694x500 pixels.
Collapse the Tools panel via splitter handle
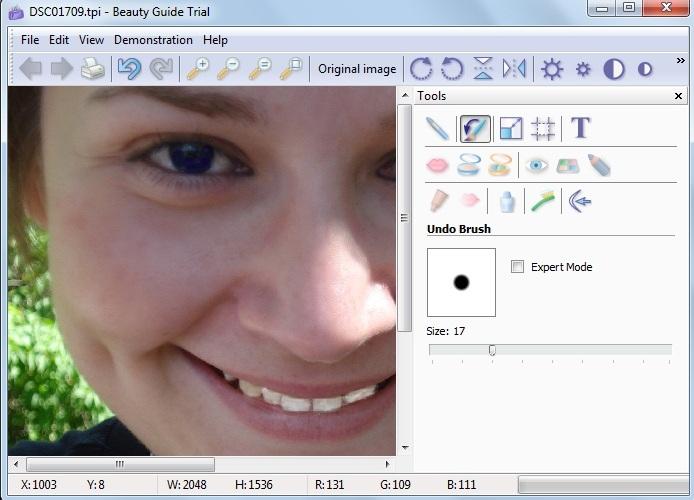(405, 218)
